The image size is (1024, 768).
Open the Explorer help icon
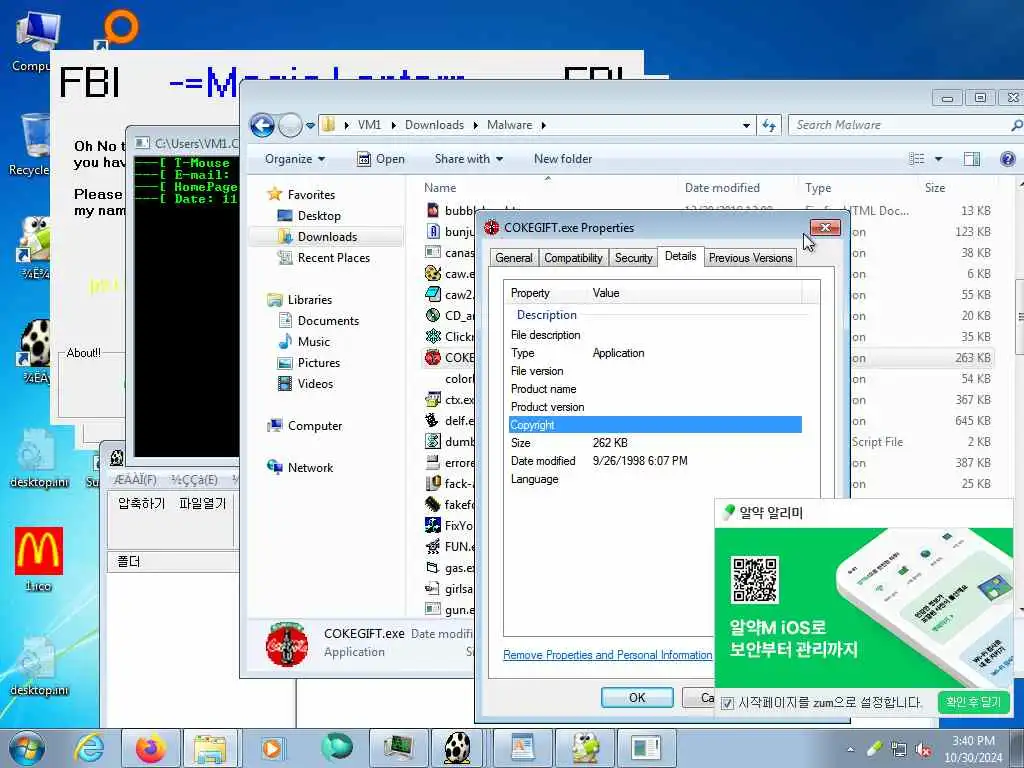[x=1008, y=159]
